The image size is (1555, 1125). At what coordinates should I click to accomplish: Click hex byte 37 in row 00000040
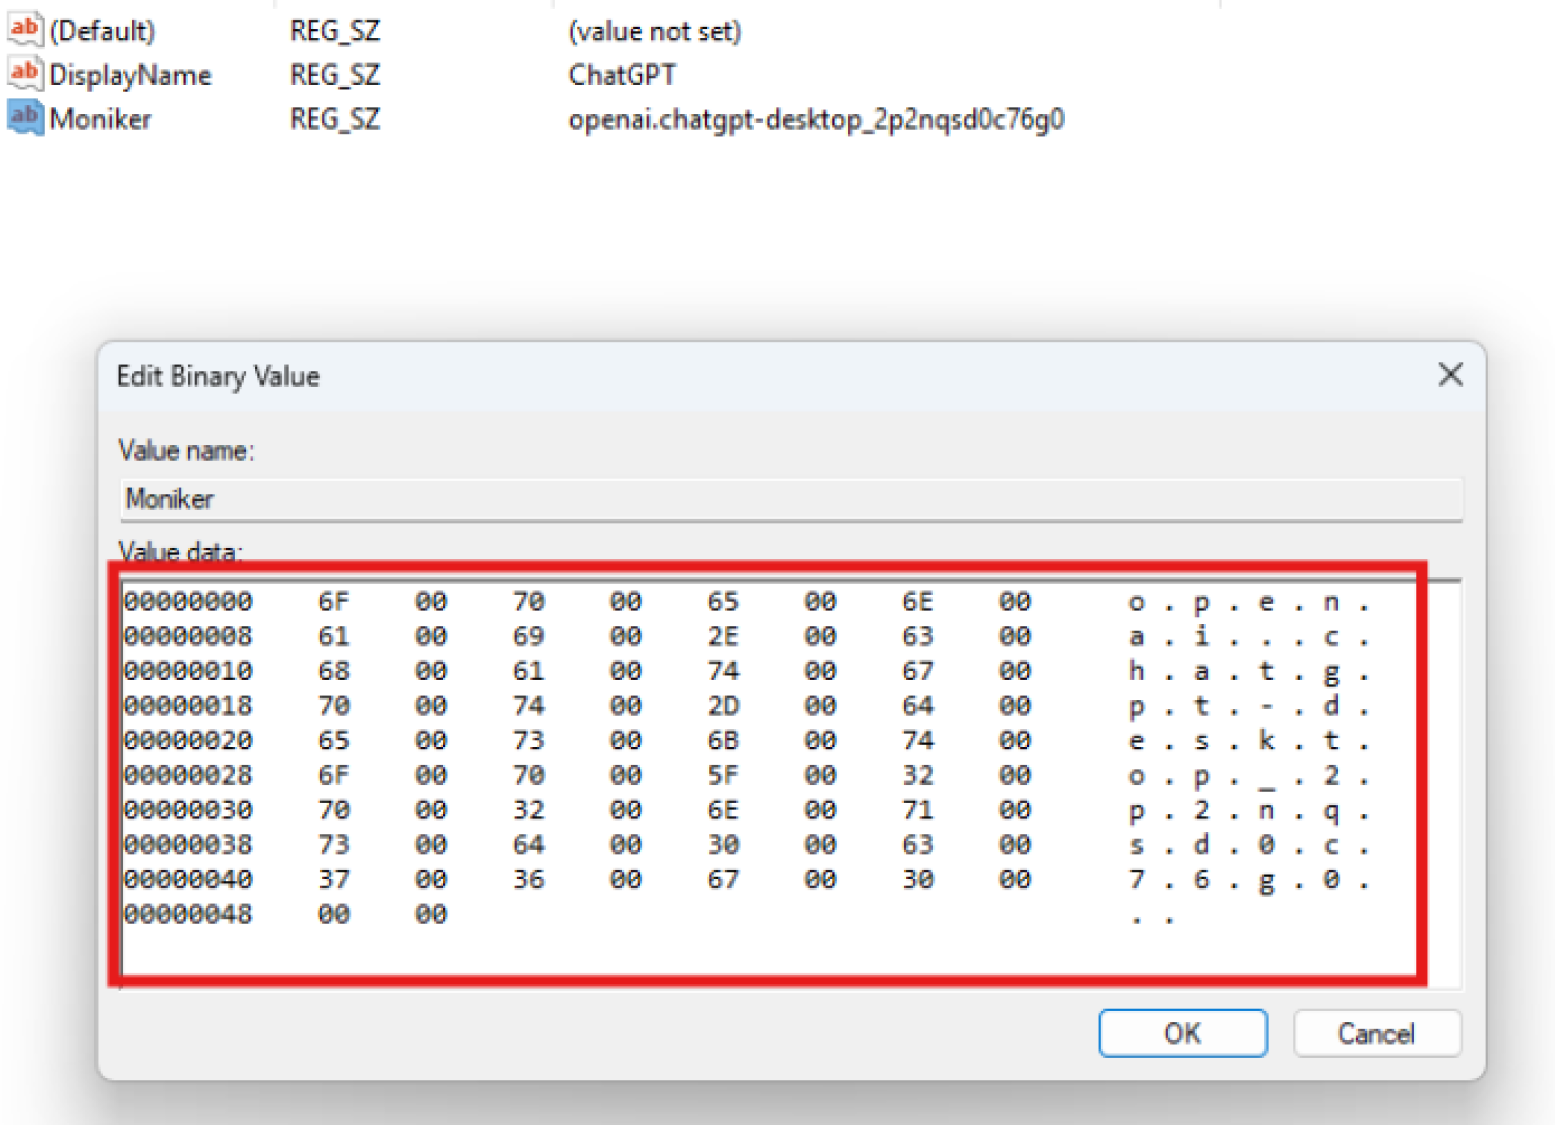click(334, 880)
